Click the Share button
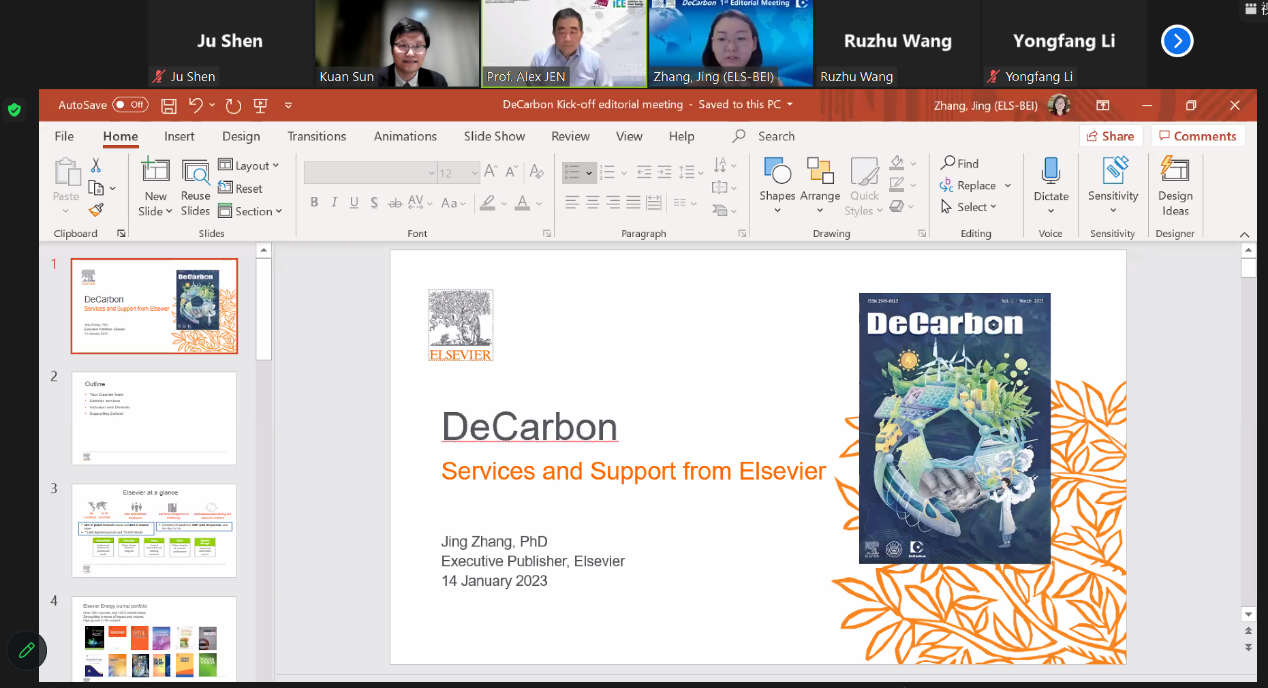Image resolution: width=1268 pixels, height=688 pixels. click(x=1110, y=136)
